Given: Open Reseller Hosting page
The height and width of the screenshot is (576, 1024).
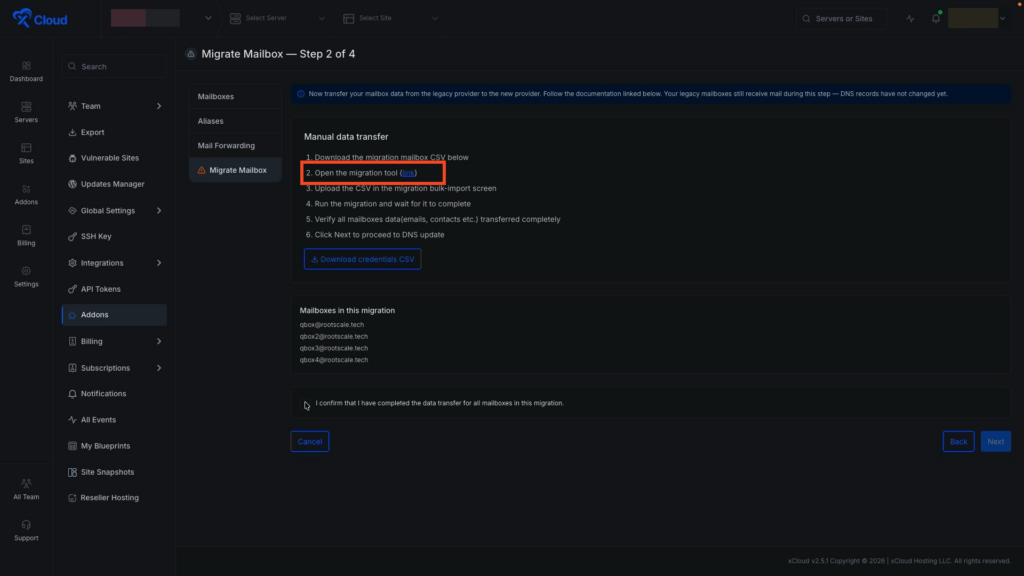Looking at the screenshot, I should (x=114, y=498).
